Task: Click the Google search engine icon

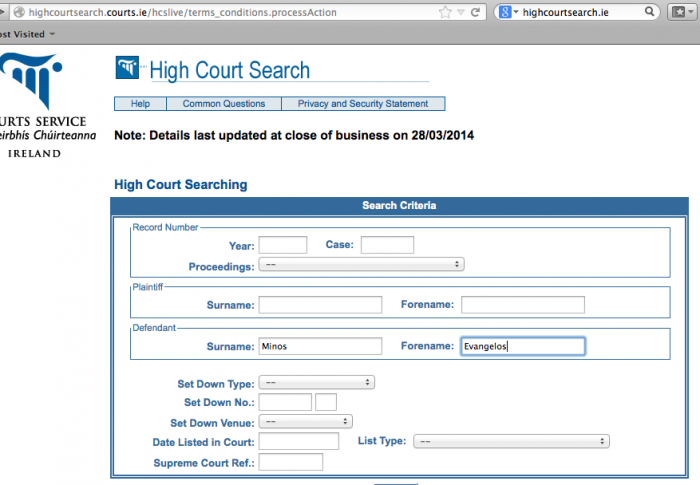Action: 504,12
